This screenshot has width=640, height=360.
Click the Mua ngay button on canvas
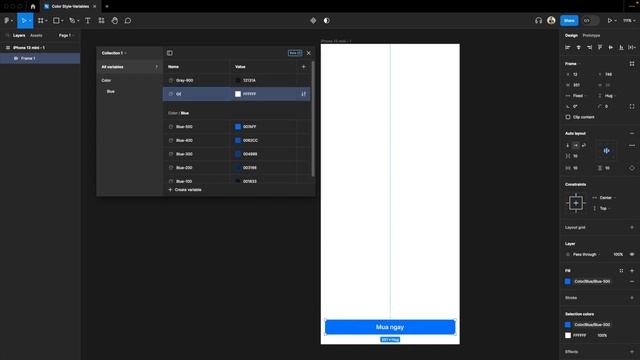point(390,327)
